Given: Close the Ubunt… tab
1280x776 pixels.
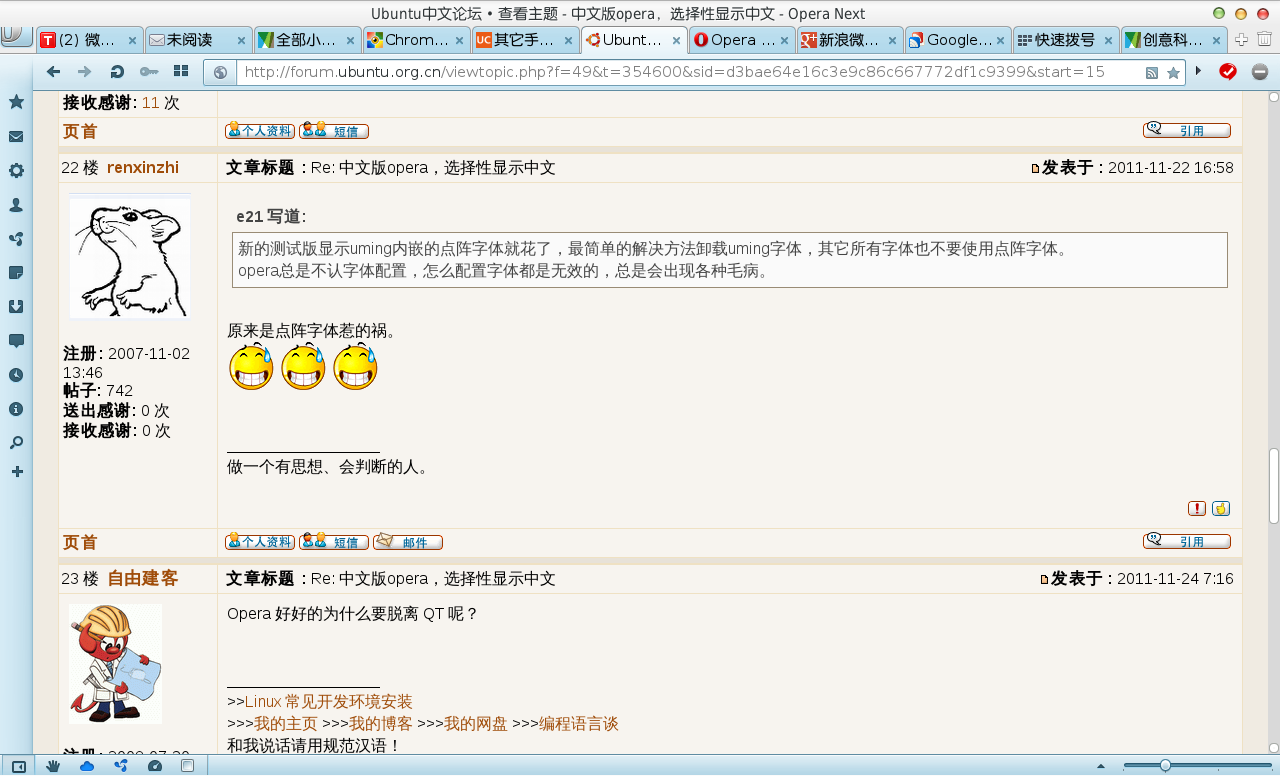Looking at the screenshot, I should 676,41.
